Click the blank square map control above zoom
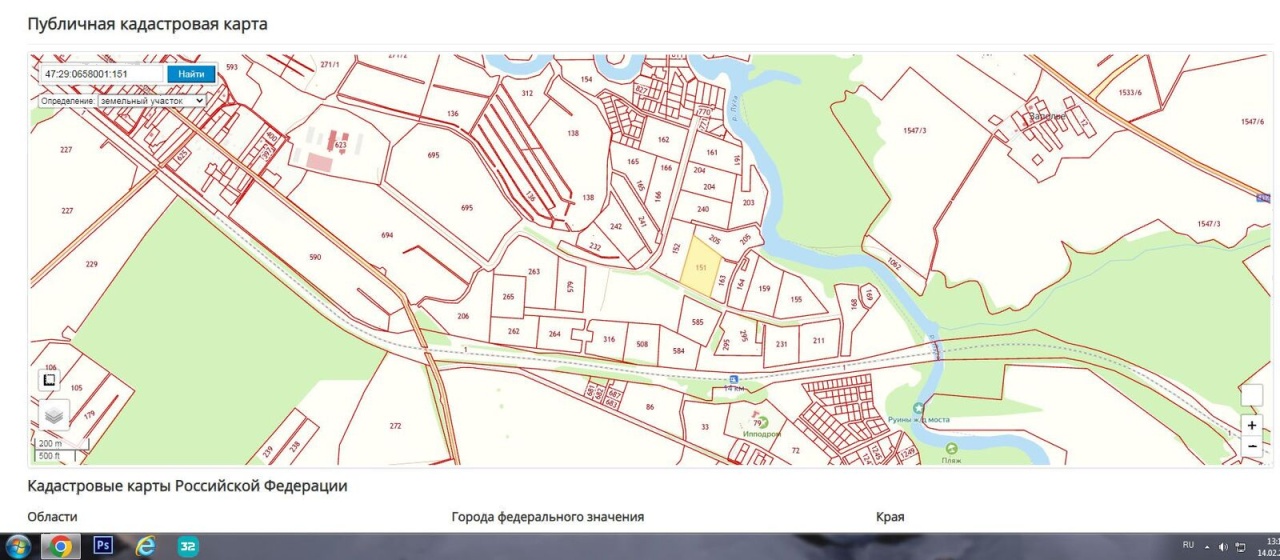 tap(1251, 395)
